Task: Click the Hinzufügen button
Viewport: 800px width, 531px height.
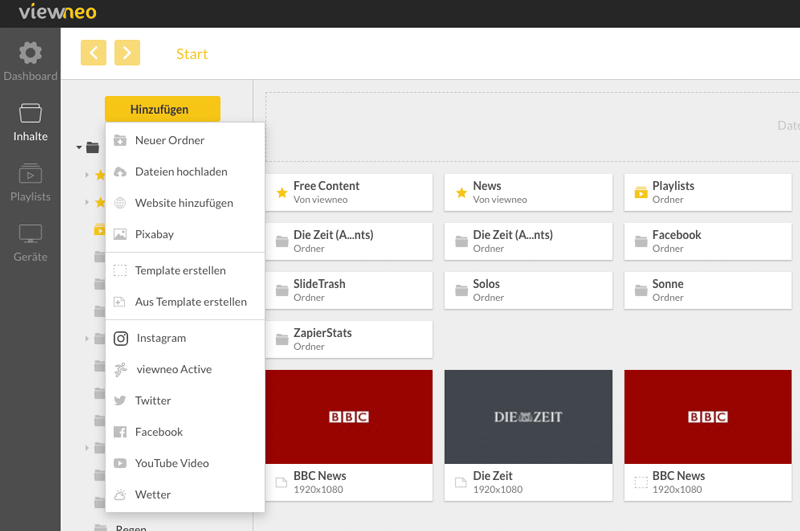Action: pyautogui.click(x=163, y=109)
